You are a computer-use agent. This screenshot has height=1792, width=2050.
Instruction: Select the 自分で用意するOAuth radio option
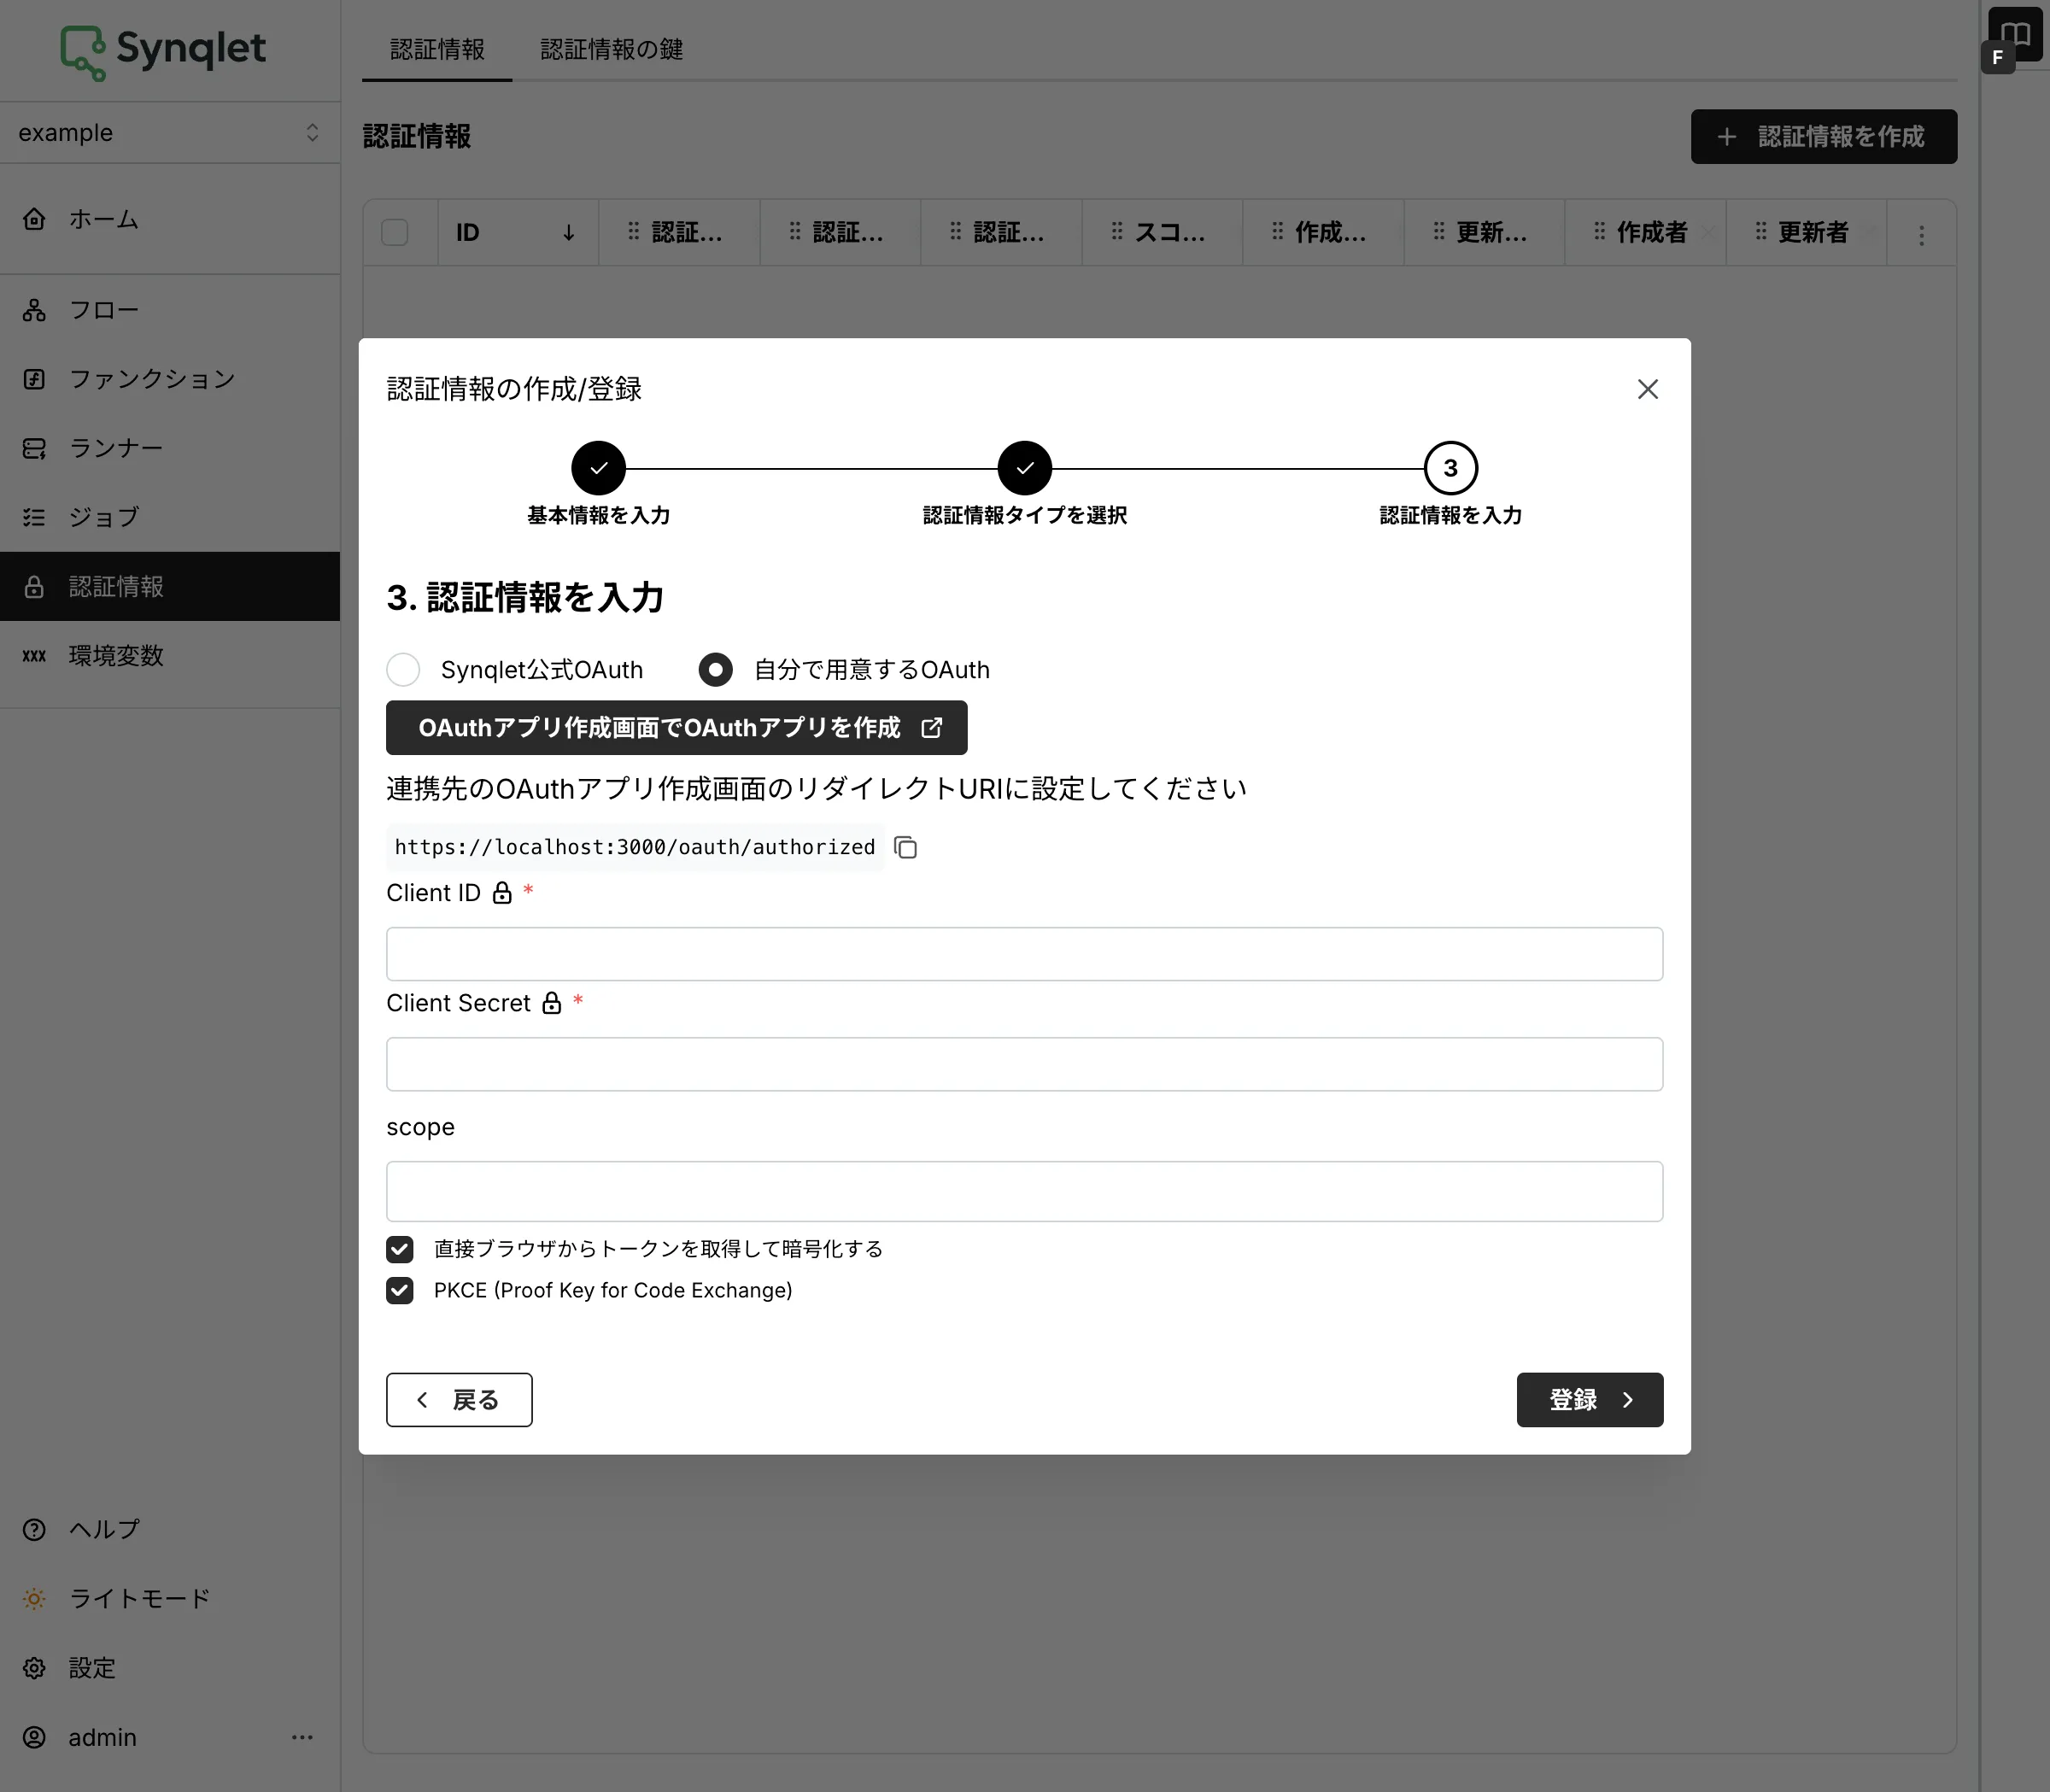click(715, 669)
